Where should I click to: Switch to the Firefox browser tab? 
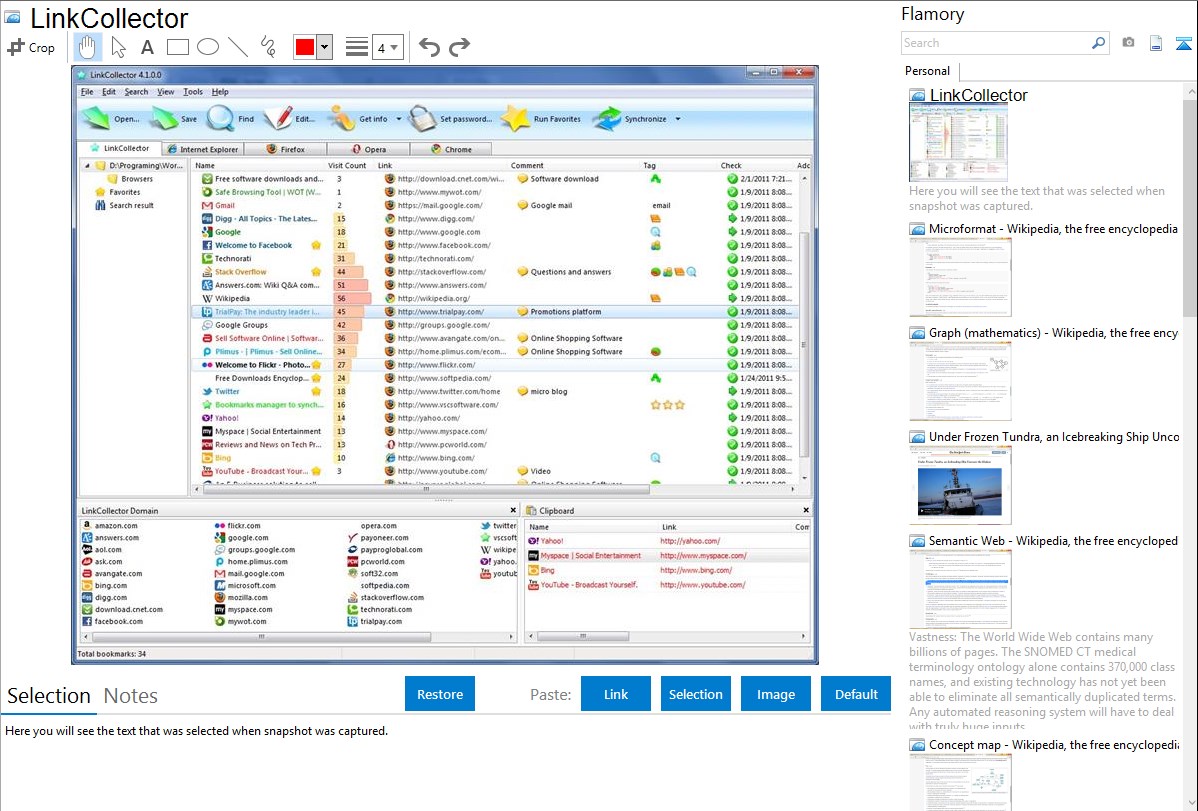tap(286, 149)
